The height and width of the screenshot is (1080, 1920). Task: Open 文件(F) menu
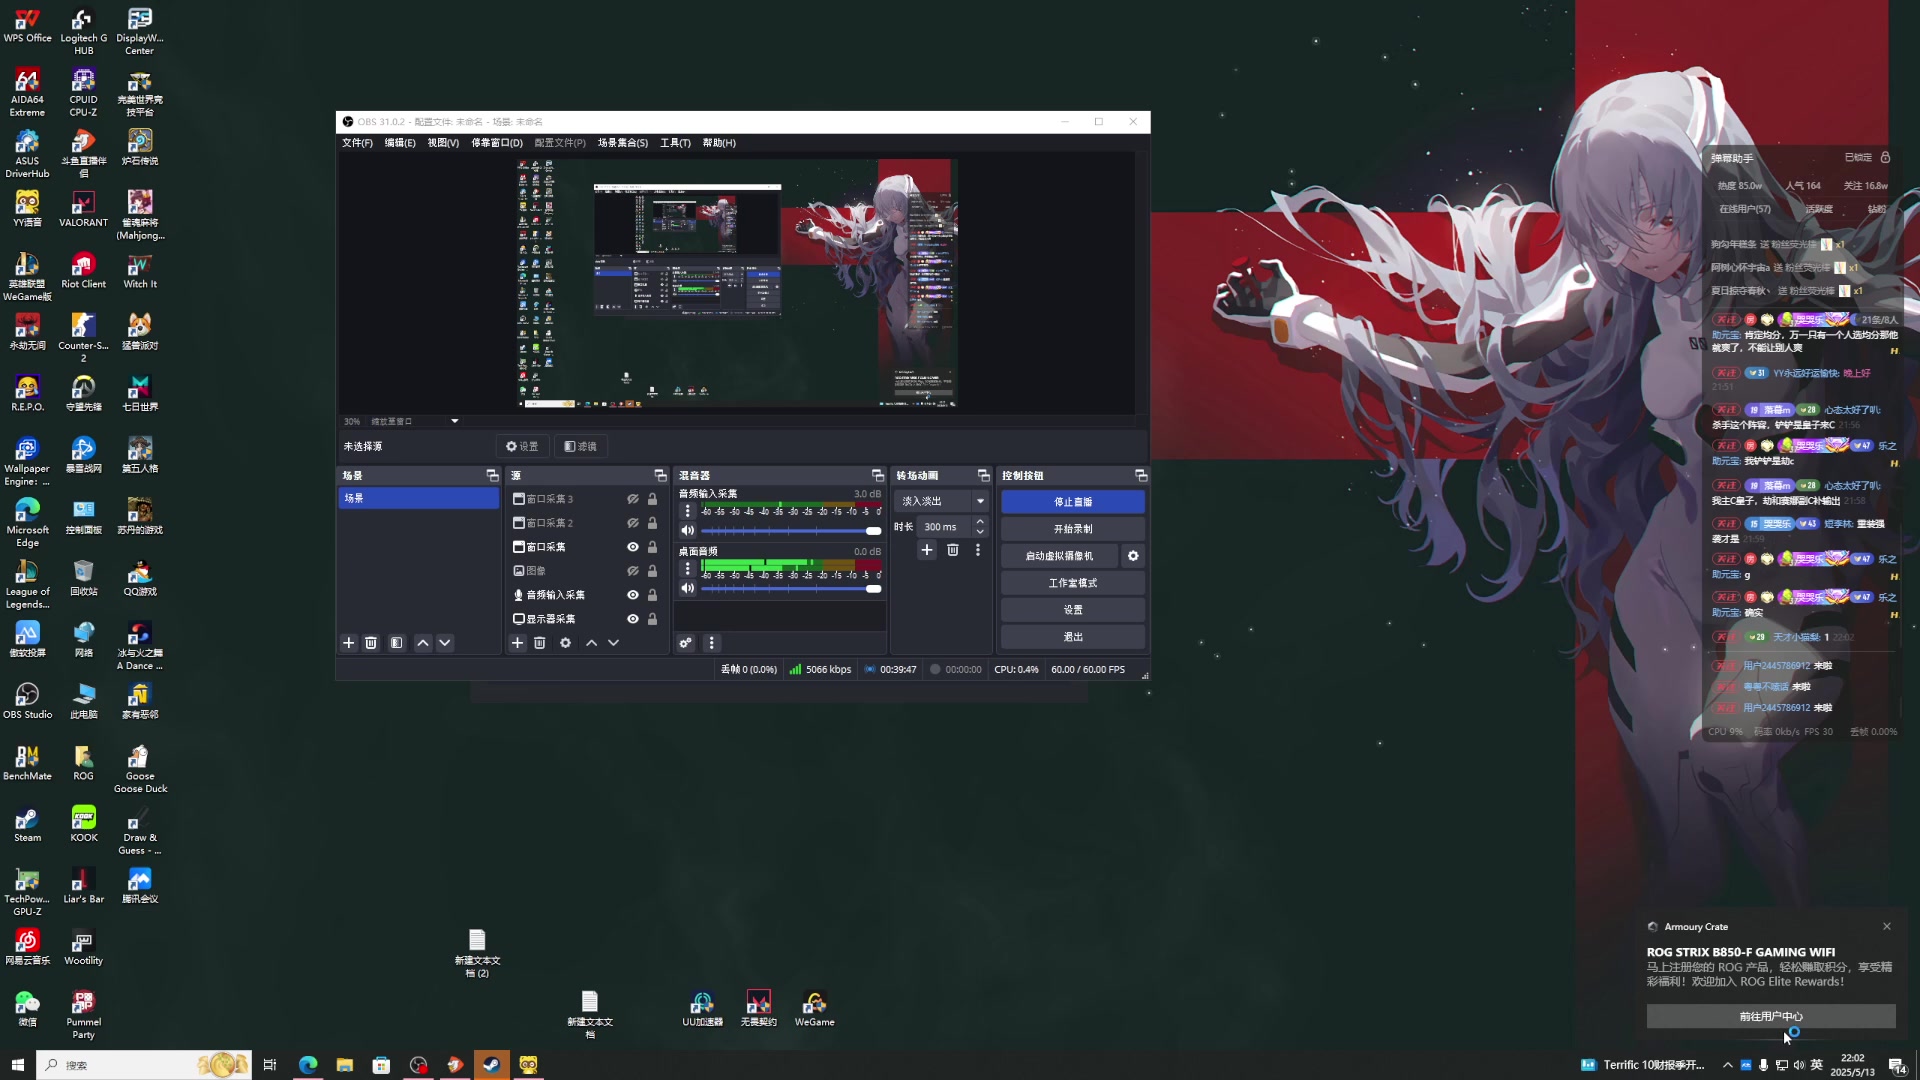coord(357,143)
